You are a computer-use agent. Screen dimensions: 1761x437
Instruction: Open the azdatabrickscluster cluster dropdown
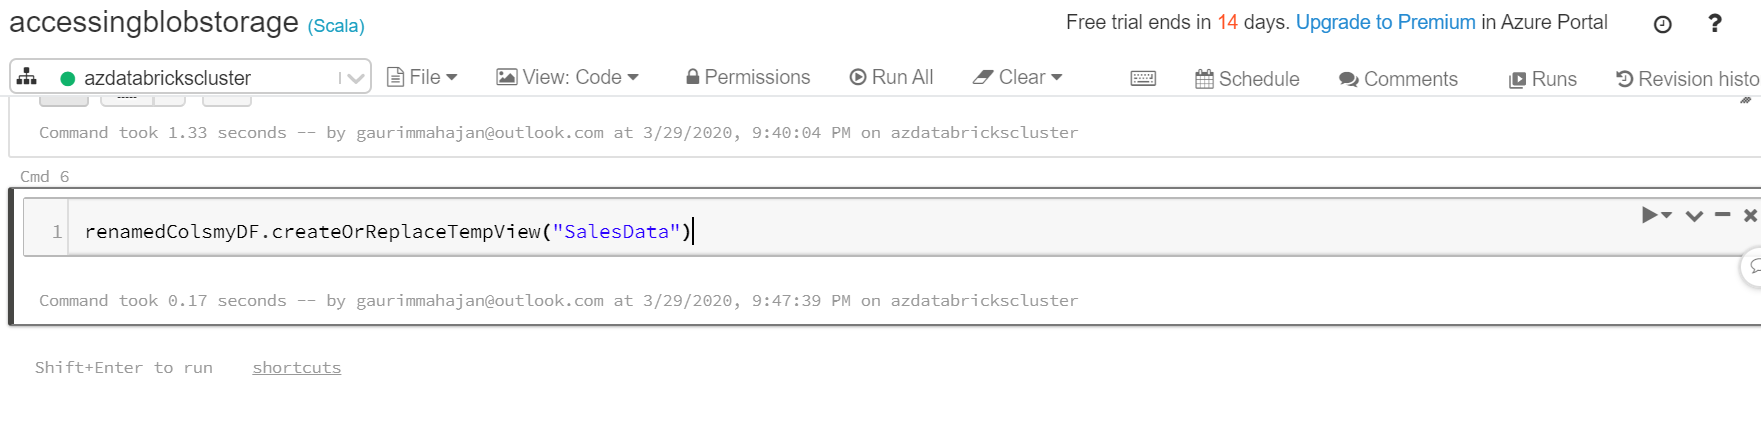click(x=352, y=78)
